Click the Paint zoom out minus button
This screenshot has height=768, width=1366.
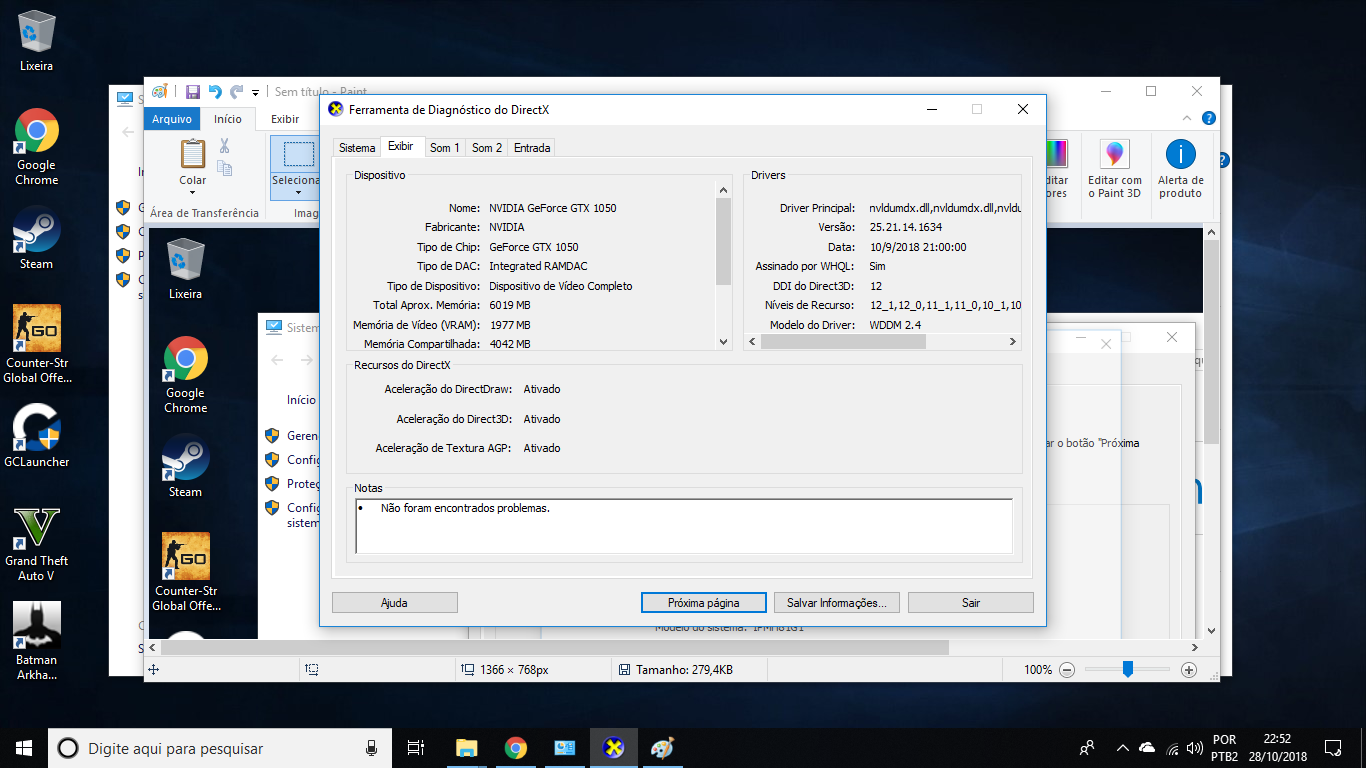point(1067,670)
